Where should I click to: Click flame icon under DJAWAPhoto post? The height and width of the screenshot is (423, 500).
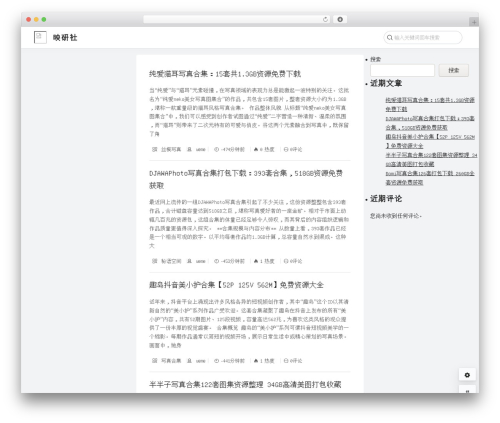click(x=256, y=261)
